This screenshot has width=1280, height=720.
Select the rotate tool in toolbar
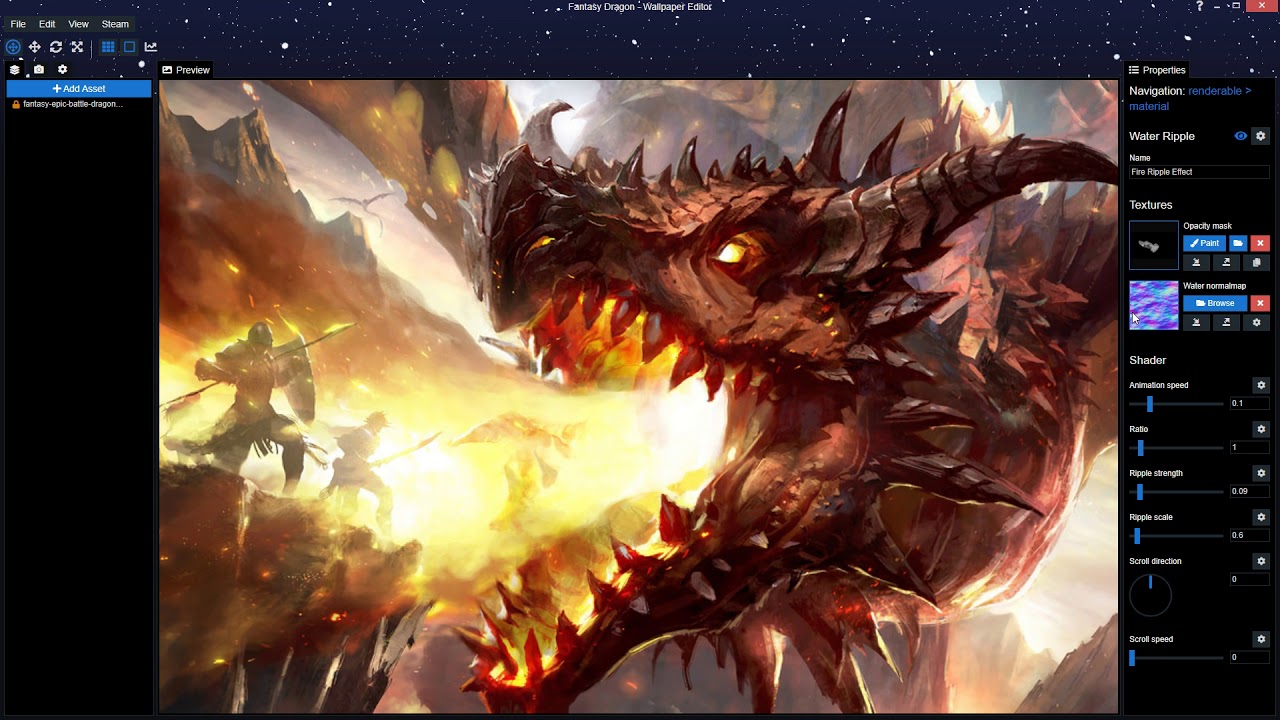point(56,47)
